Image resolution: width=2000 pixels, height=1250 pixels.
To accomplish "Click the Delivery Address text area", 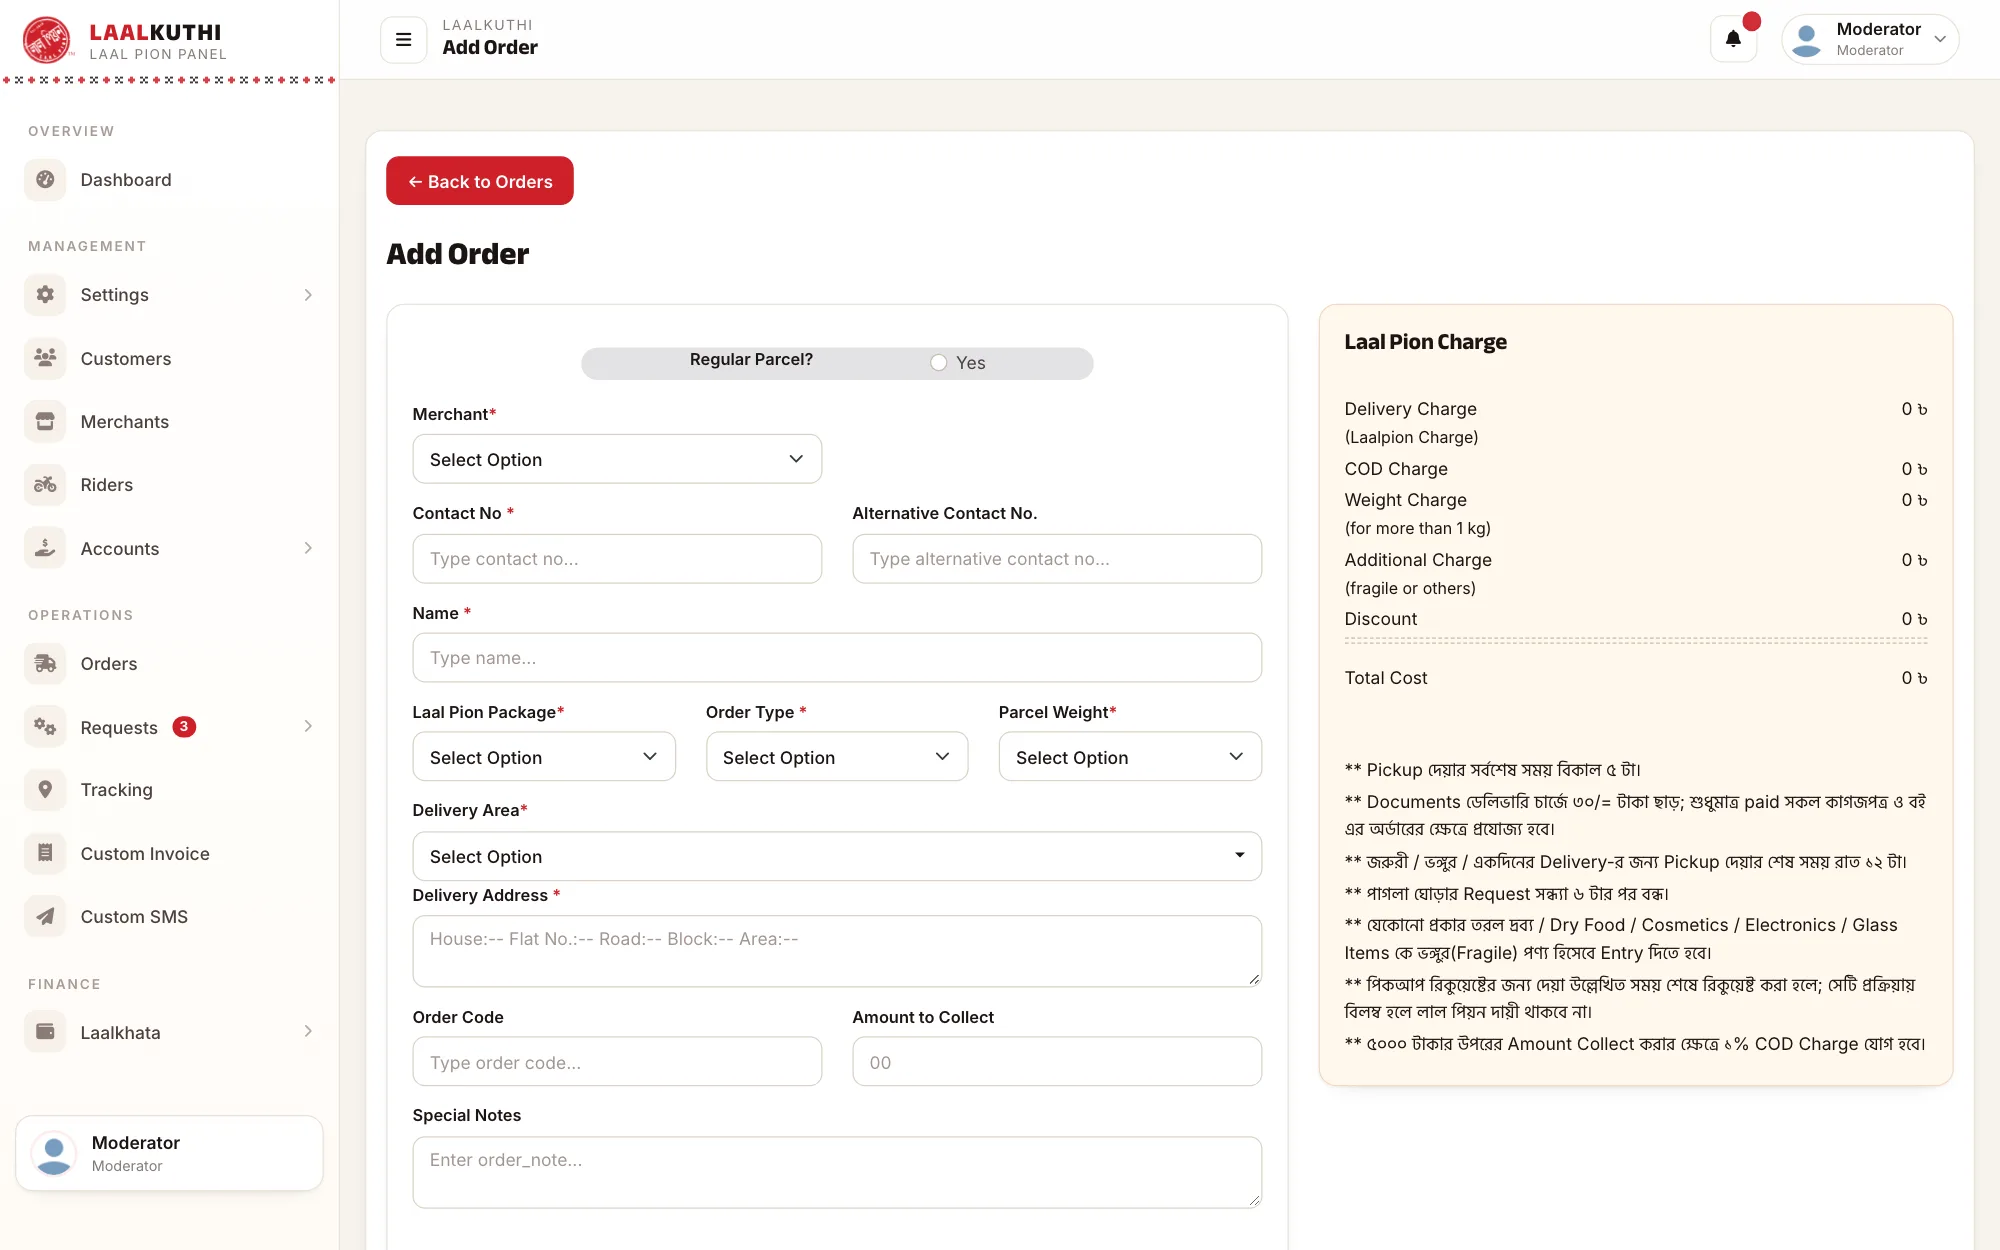I will (x=837, y=951).
